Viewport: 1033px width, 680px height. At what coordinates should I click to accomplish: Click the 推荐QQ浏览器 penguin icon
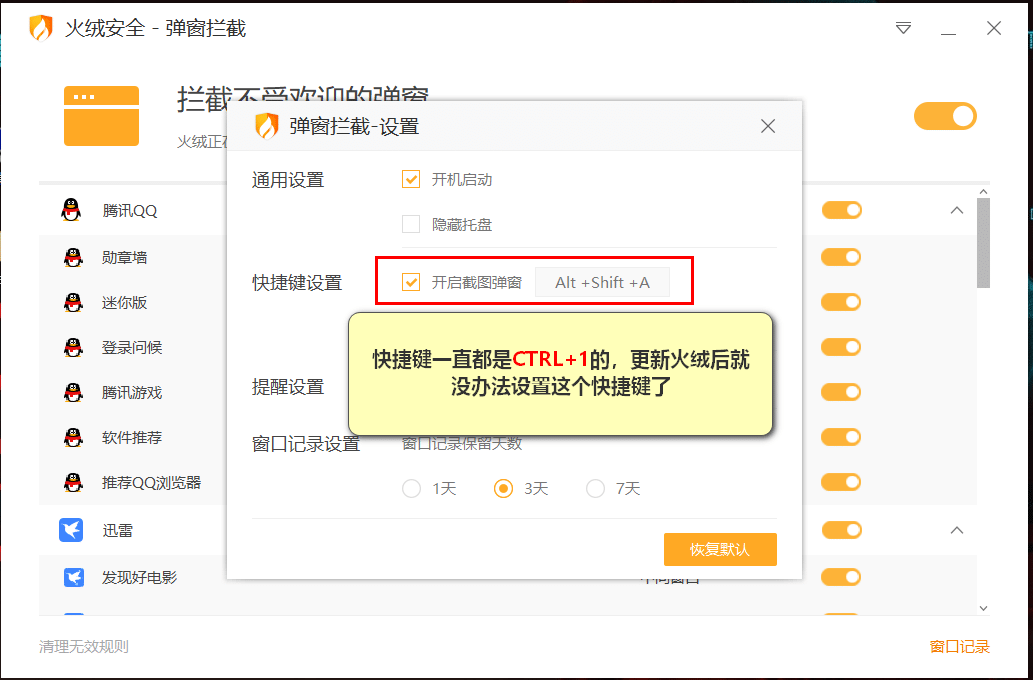click(73, 482)
